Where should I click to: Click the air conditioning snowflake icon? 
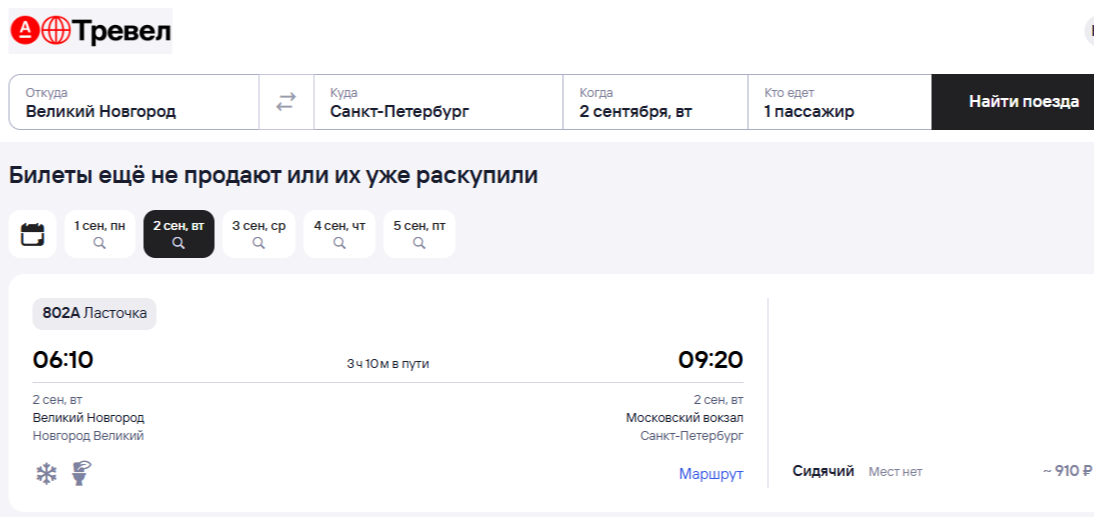coord(46,474)
